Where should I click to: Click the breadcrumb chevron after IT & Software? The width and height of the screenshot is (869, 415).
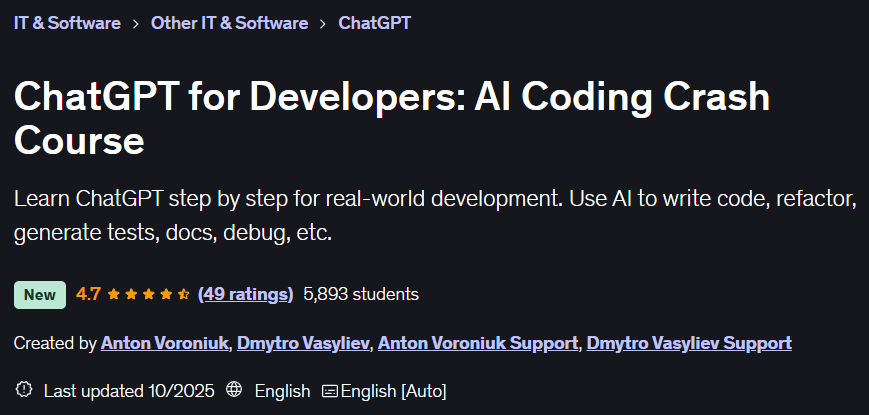pos(136,24)
